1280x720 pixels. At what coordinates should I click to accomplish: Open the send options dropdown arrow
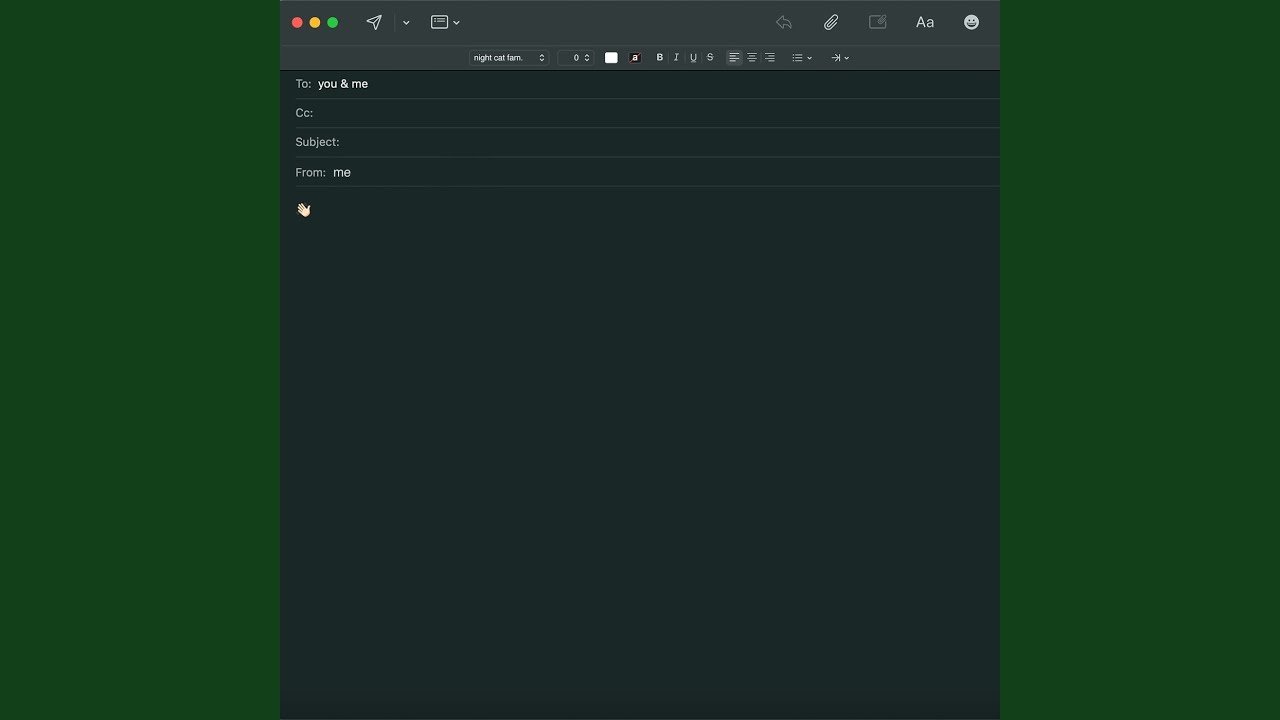point(406,23)
